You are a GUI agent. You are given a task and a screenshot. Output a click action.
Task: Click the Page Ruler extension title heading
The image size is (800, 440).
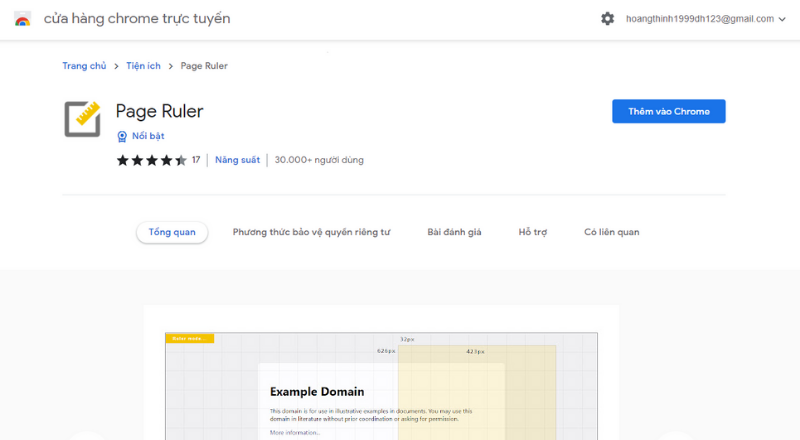click(159, 111)
